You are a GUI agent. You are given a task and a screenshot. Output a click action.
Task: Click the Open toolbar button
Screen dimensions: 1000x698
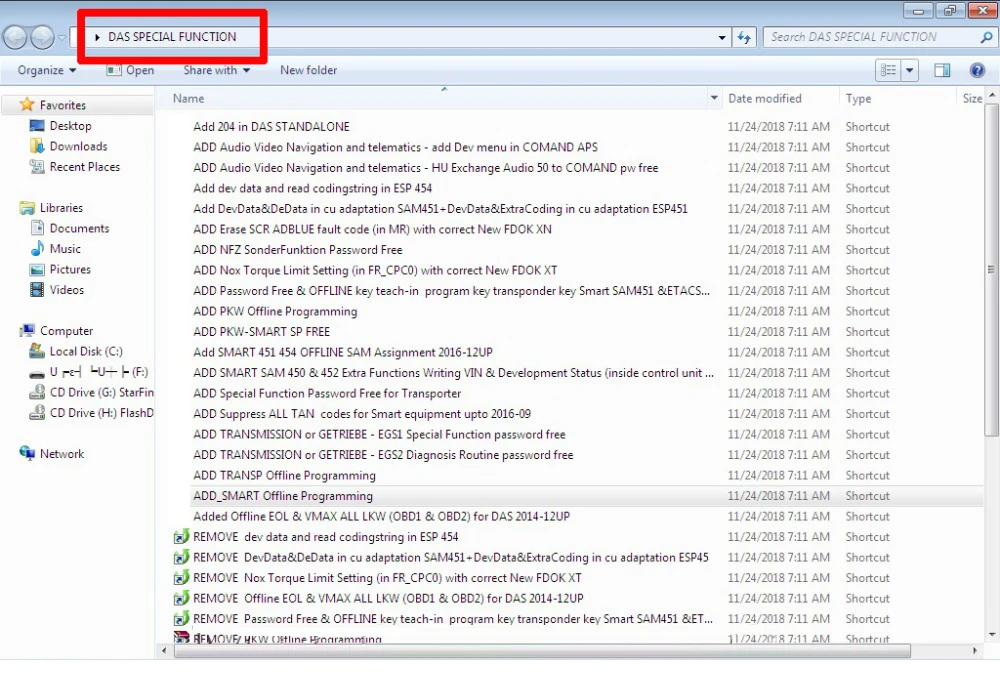tap(130, 70)
